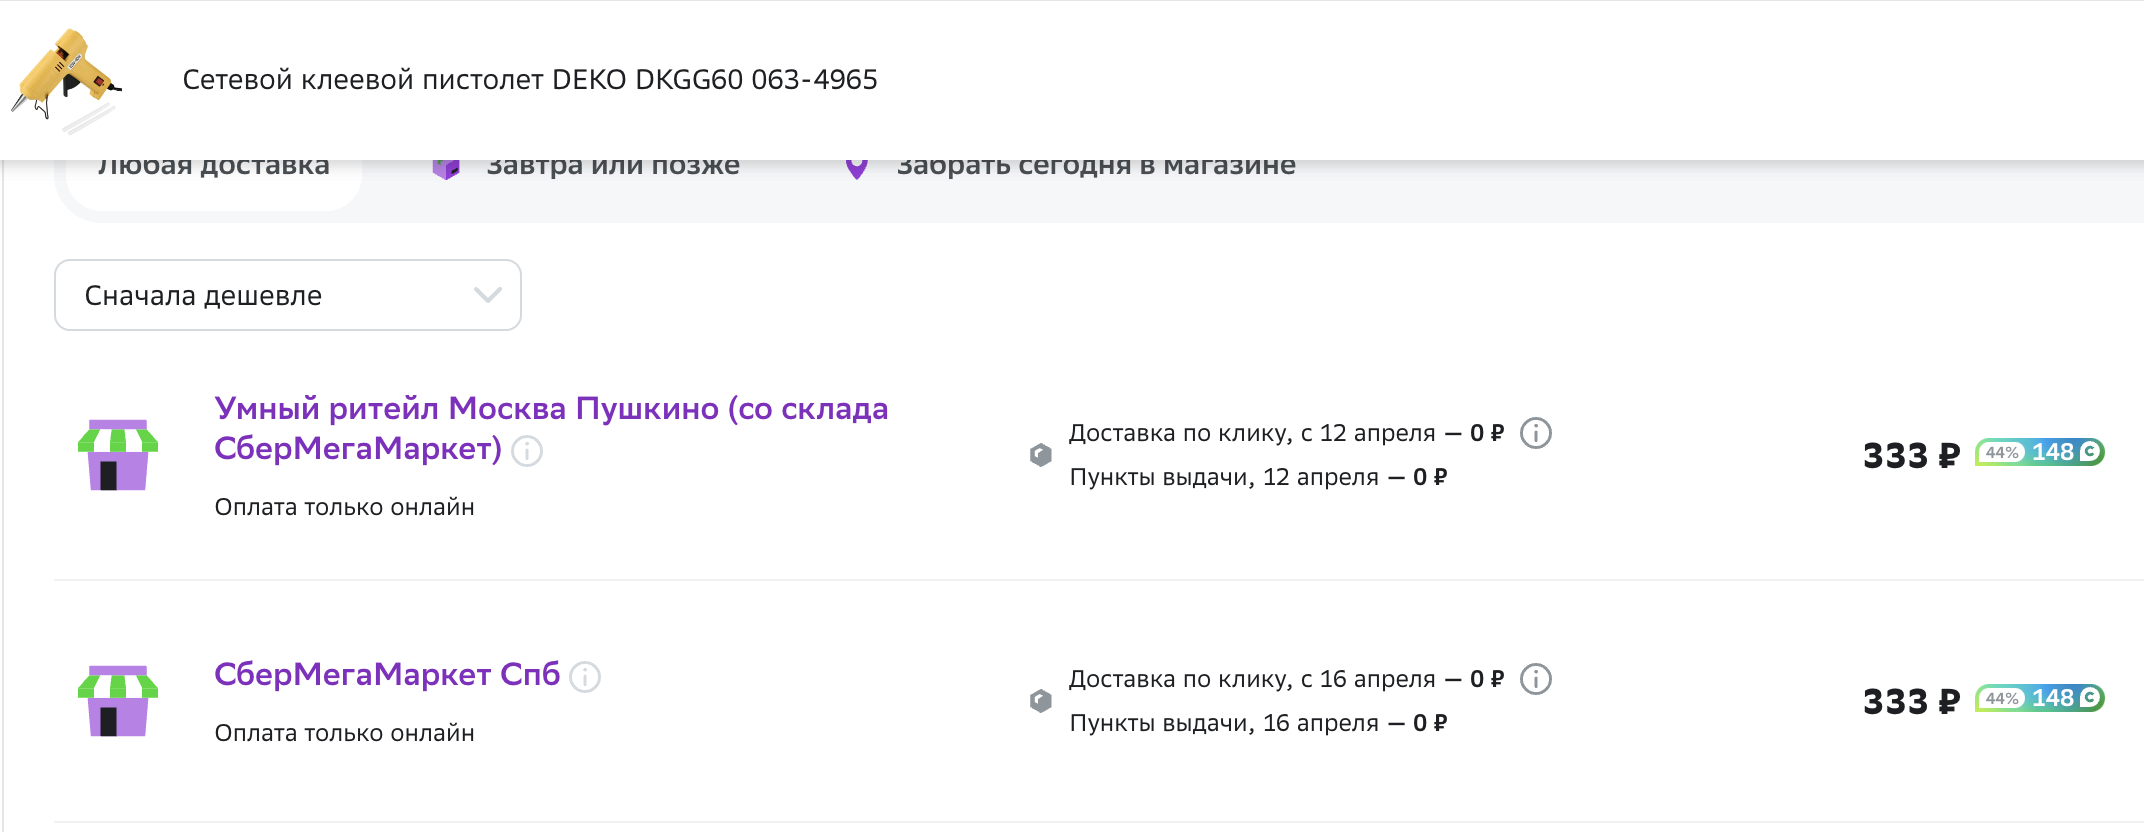
Task: Open 'Умный ритейл Москва Пушкино' seller link
Action: tap(551, 428)
